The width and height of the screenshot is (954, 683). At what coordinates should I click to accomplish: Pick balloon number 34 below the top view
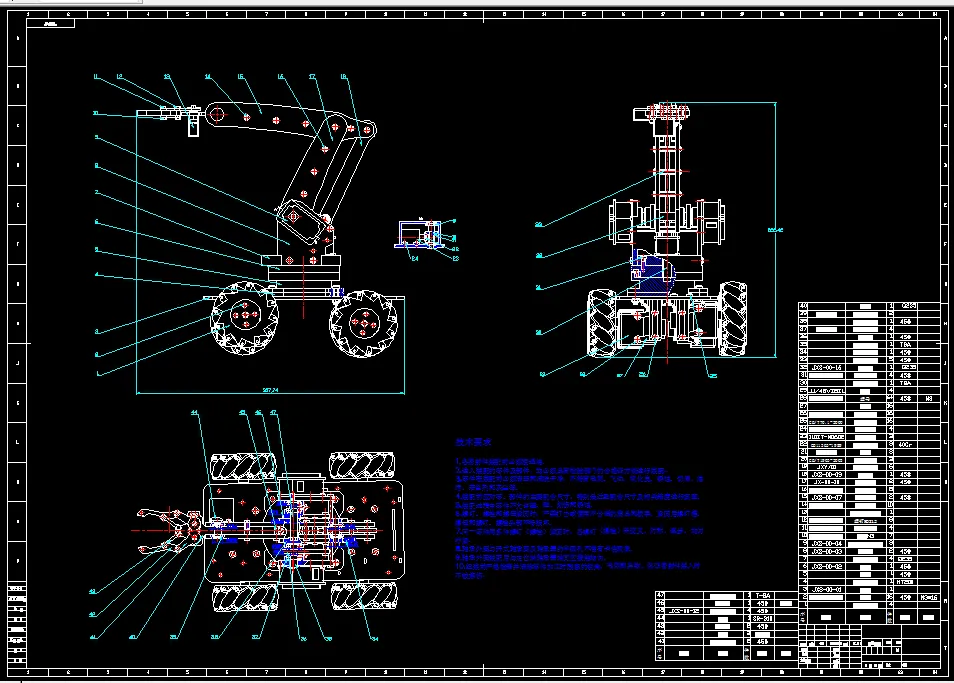coord(375,638)
